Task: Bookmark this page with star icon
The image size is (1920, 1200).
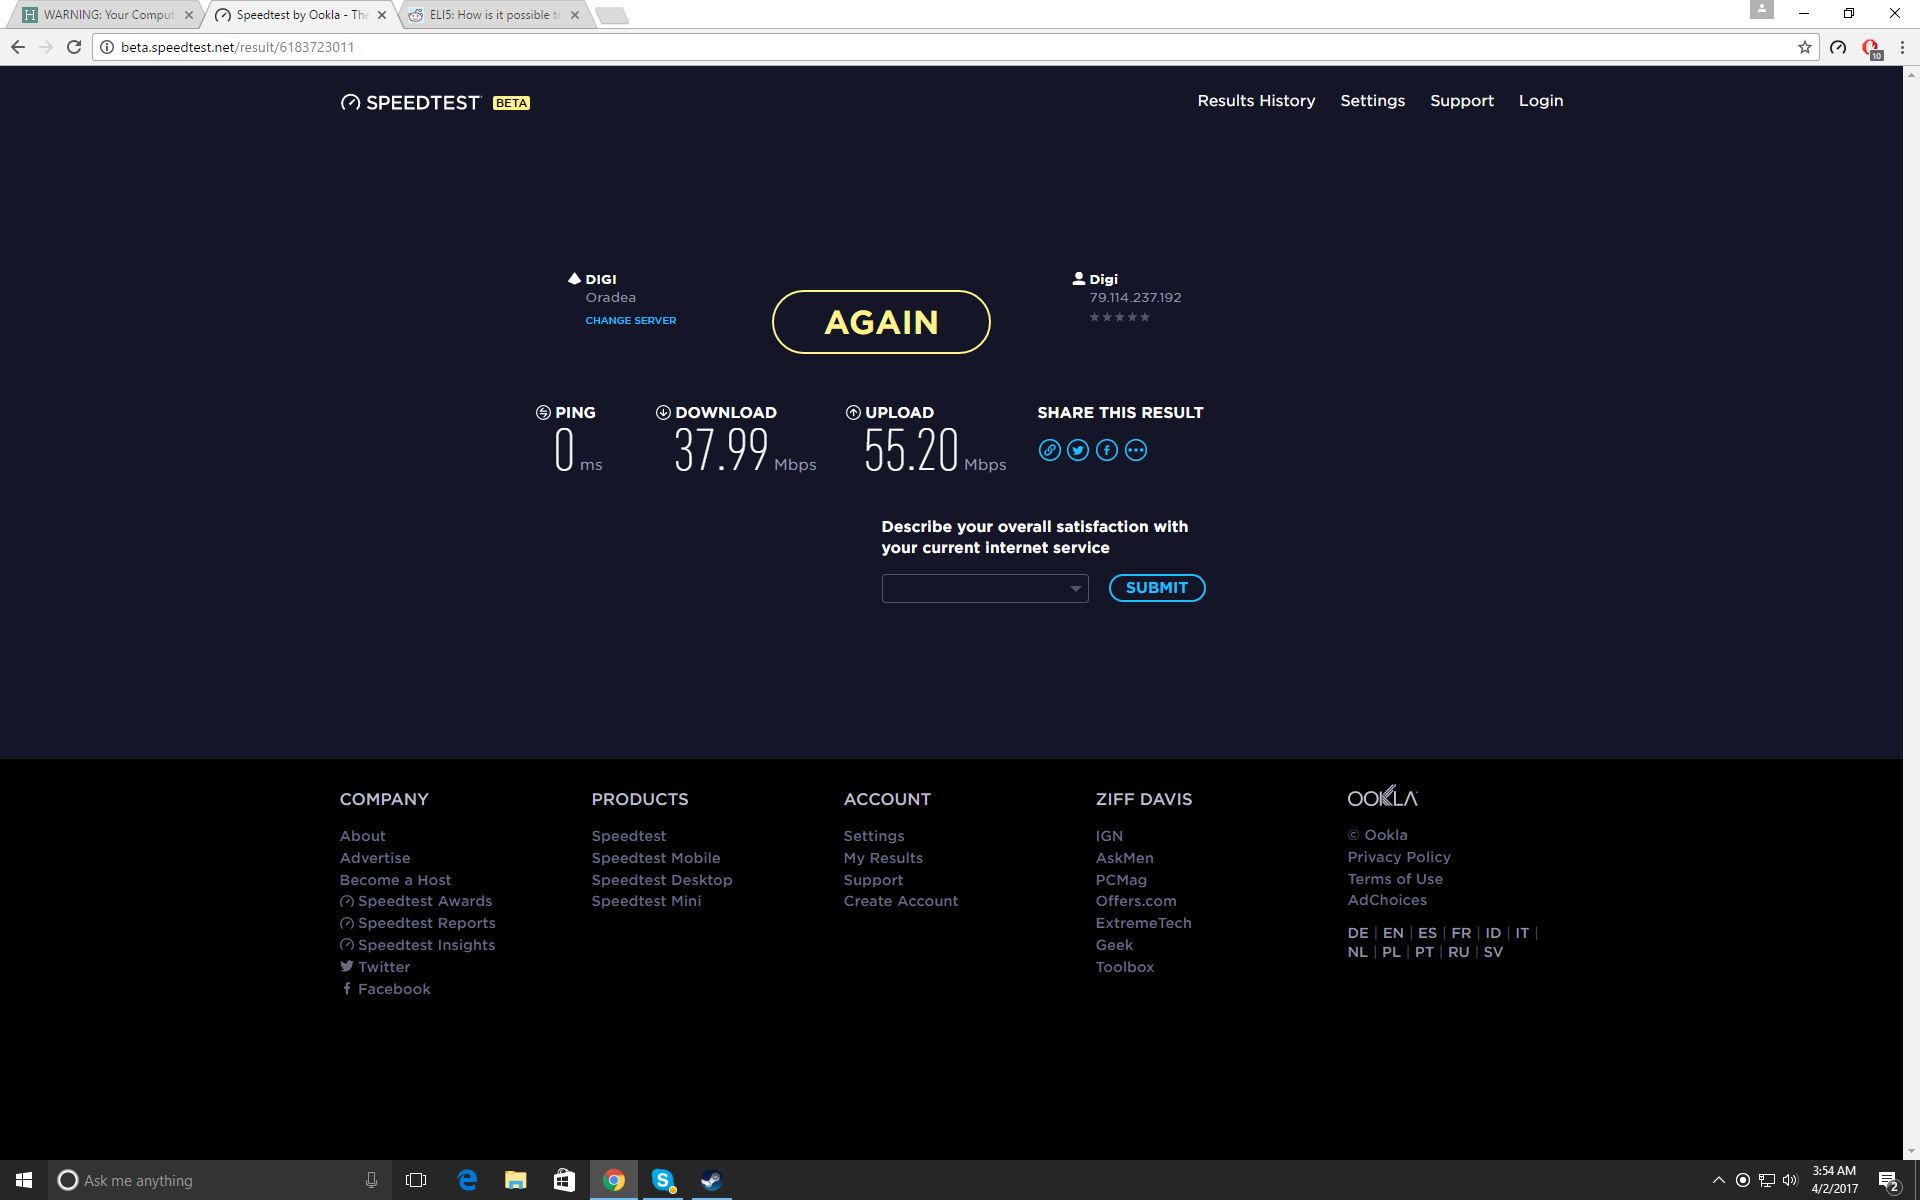Action: [x=1805, y=47]
